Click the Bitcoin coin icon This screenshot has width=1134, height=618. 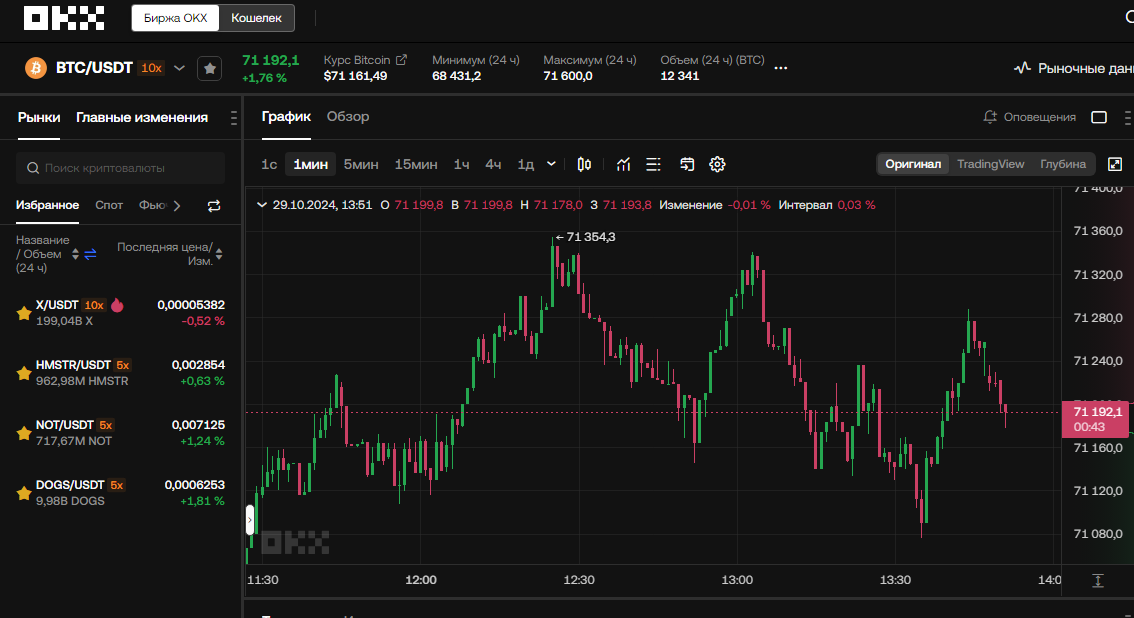pyautogui.click(x=35, y=68)
